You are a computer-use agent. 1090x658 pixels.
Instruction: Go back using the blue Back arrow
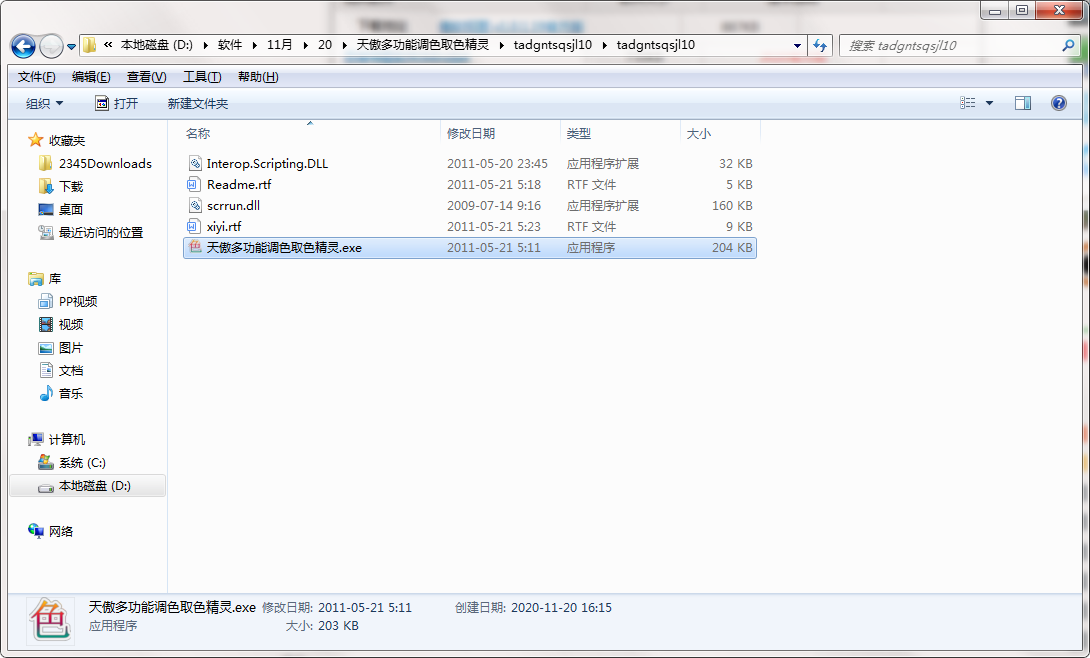pyautogui.click(x=23, y=47)
